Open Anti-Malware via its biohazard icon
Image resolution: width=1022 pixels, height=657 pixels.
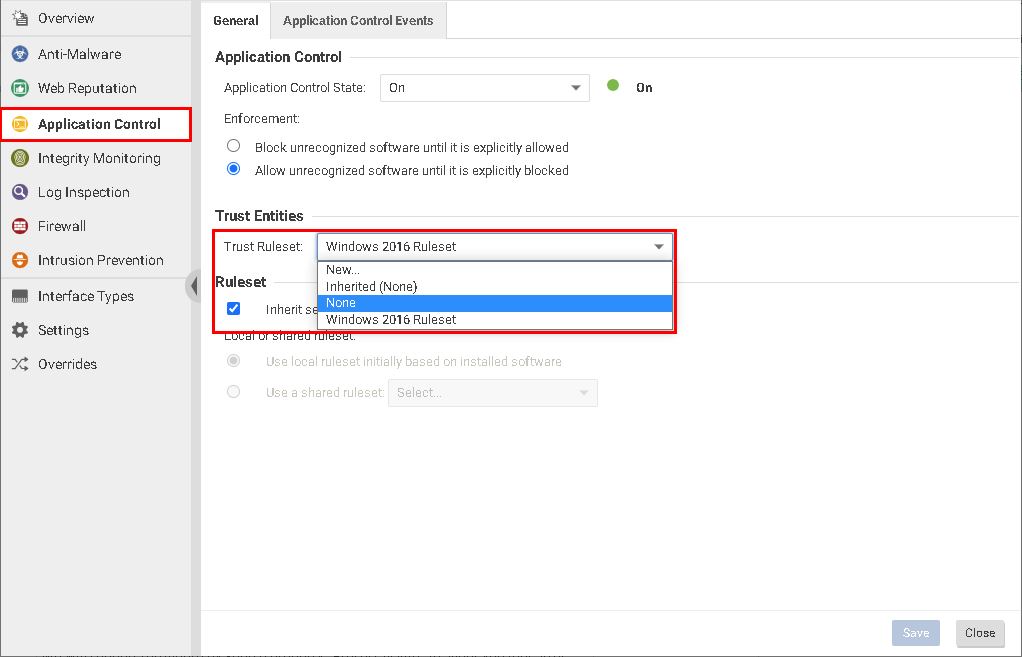click(19, 54)
